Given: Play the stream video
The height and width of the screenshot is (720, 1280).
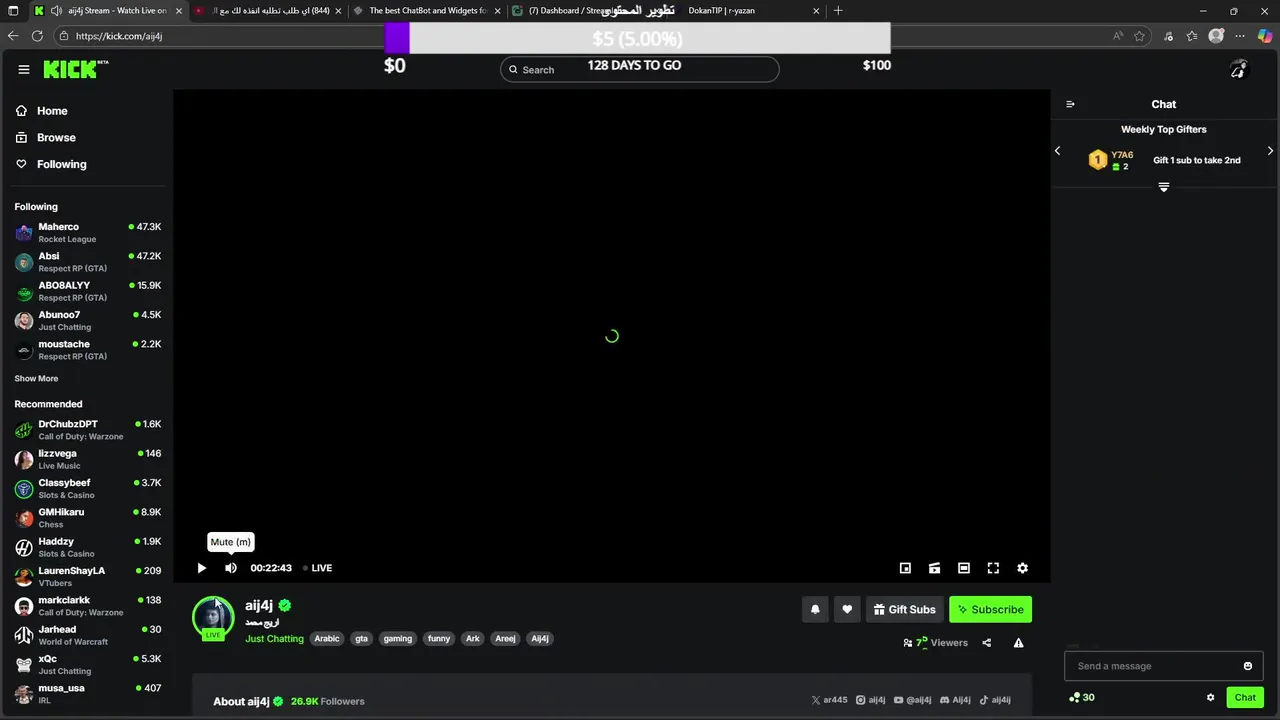Looking at the screenshot, I should coord(201,568).
